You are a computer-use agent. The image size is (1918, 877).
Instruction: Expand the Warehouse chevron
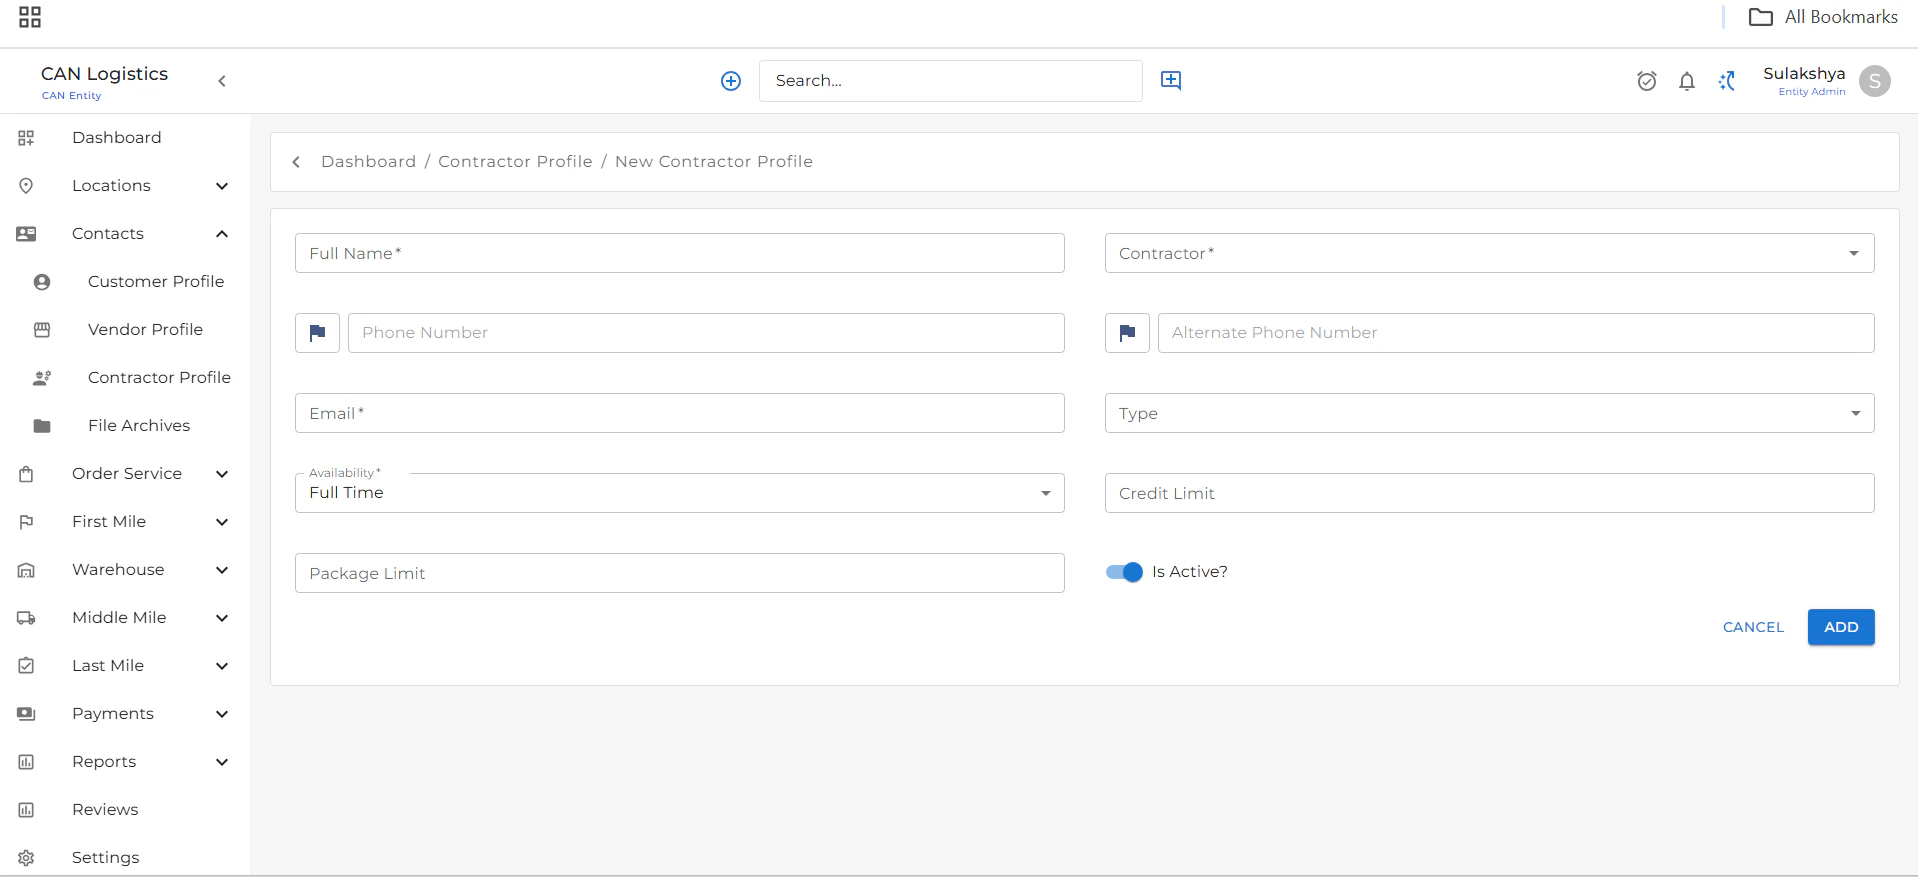coord(222,570)
